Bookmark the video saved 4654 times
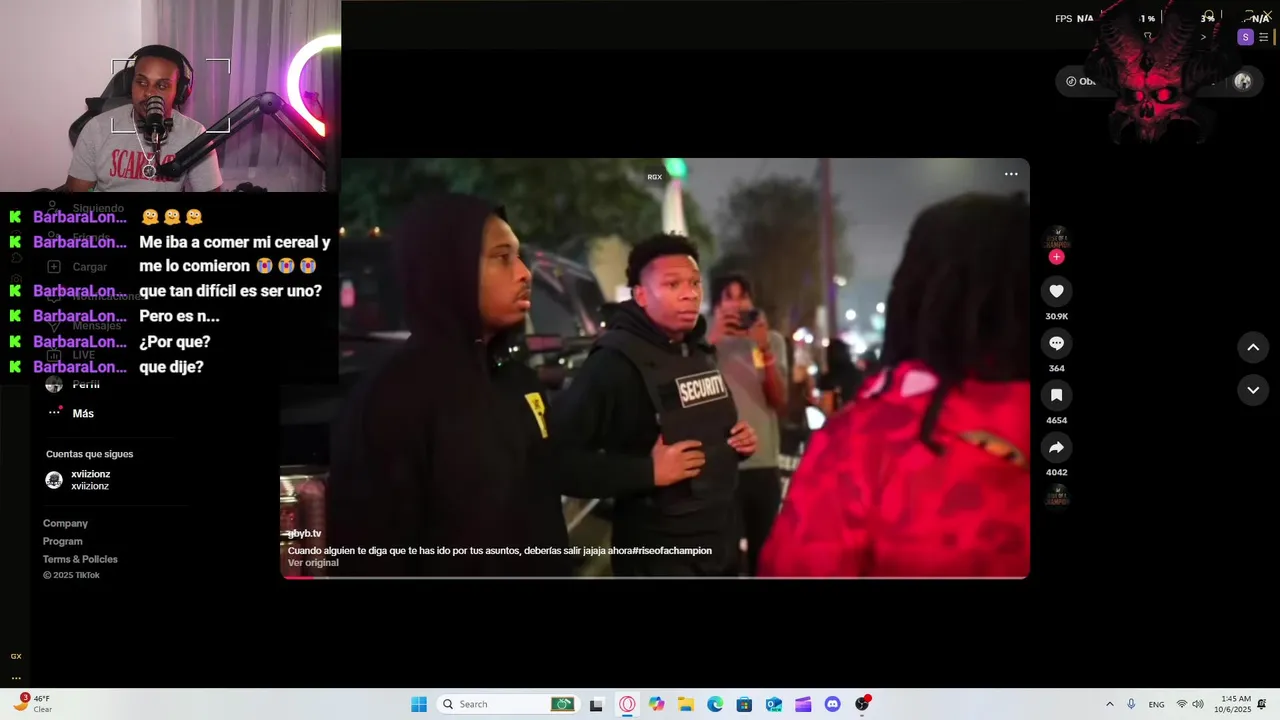Image resolution: width=1280 pixels, height=720 pixels. (x=1056, y=395)
